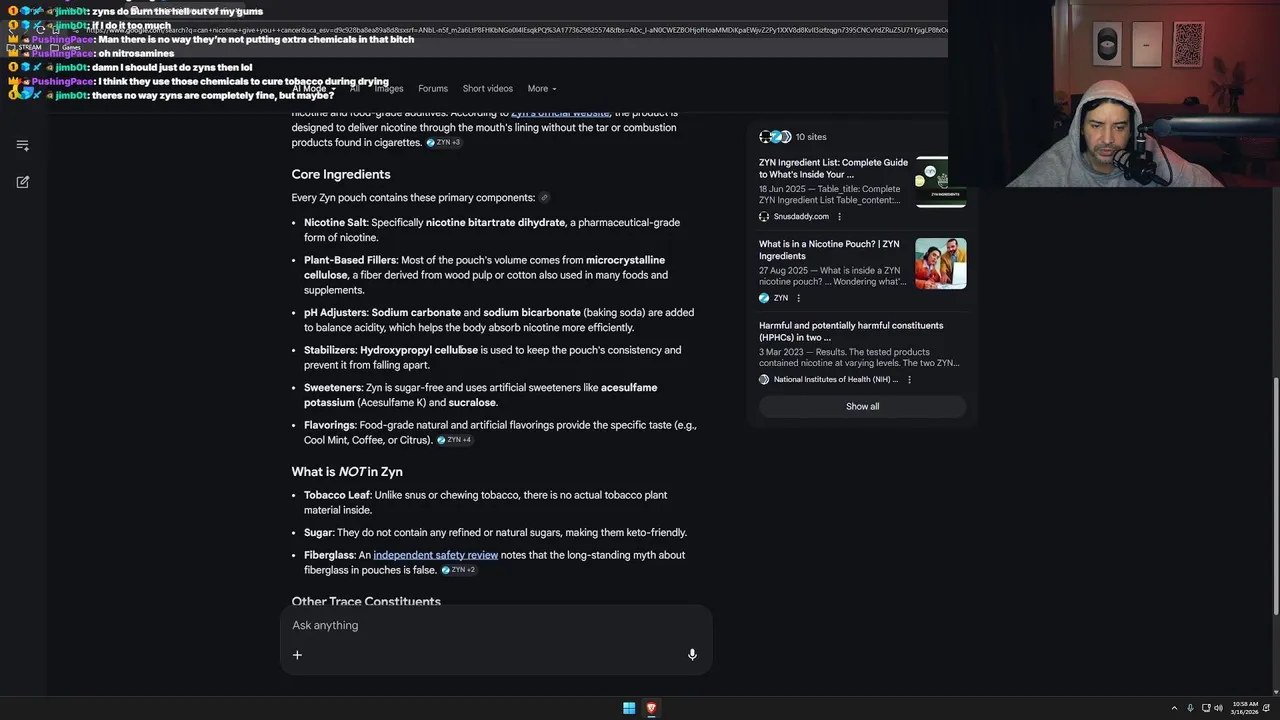Click the Flavorings bullet label
The height and width of the screenshot is (720, 1280).
[329, 425]
